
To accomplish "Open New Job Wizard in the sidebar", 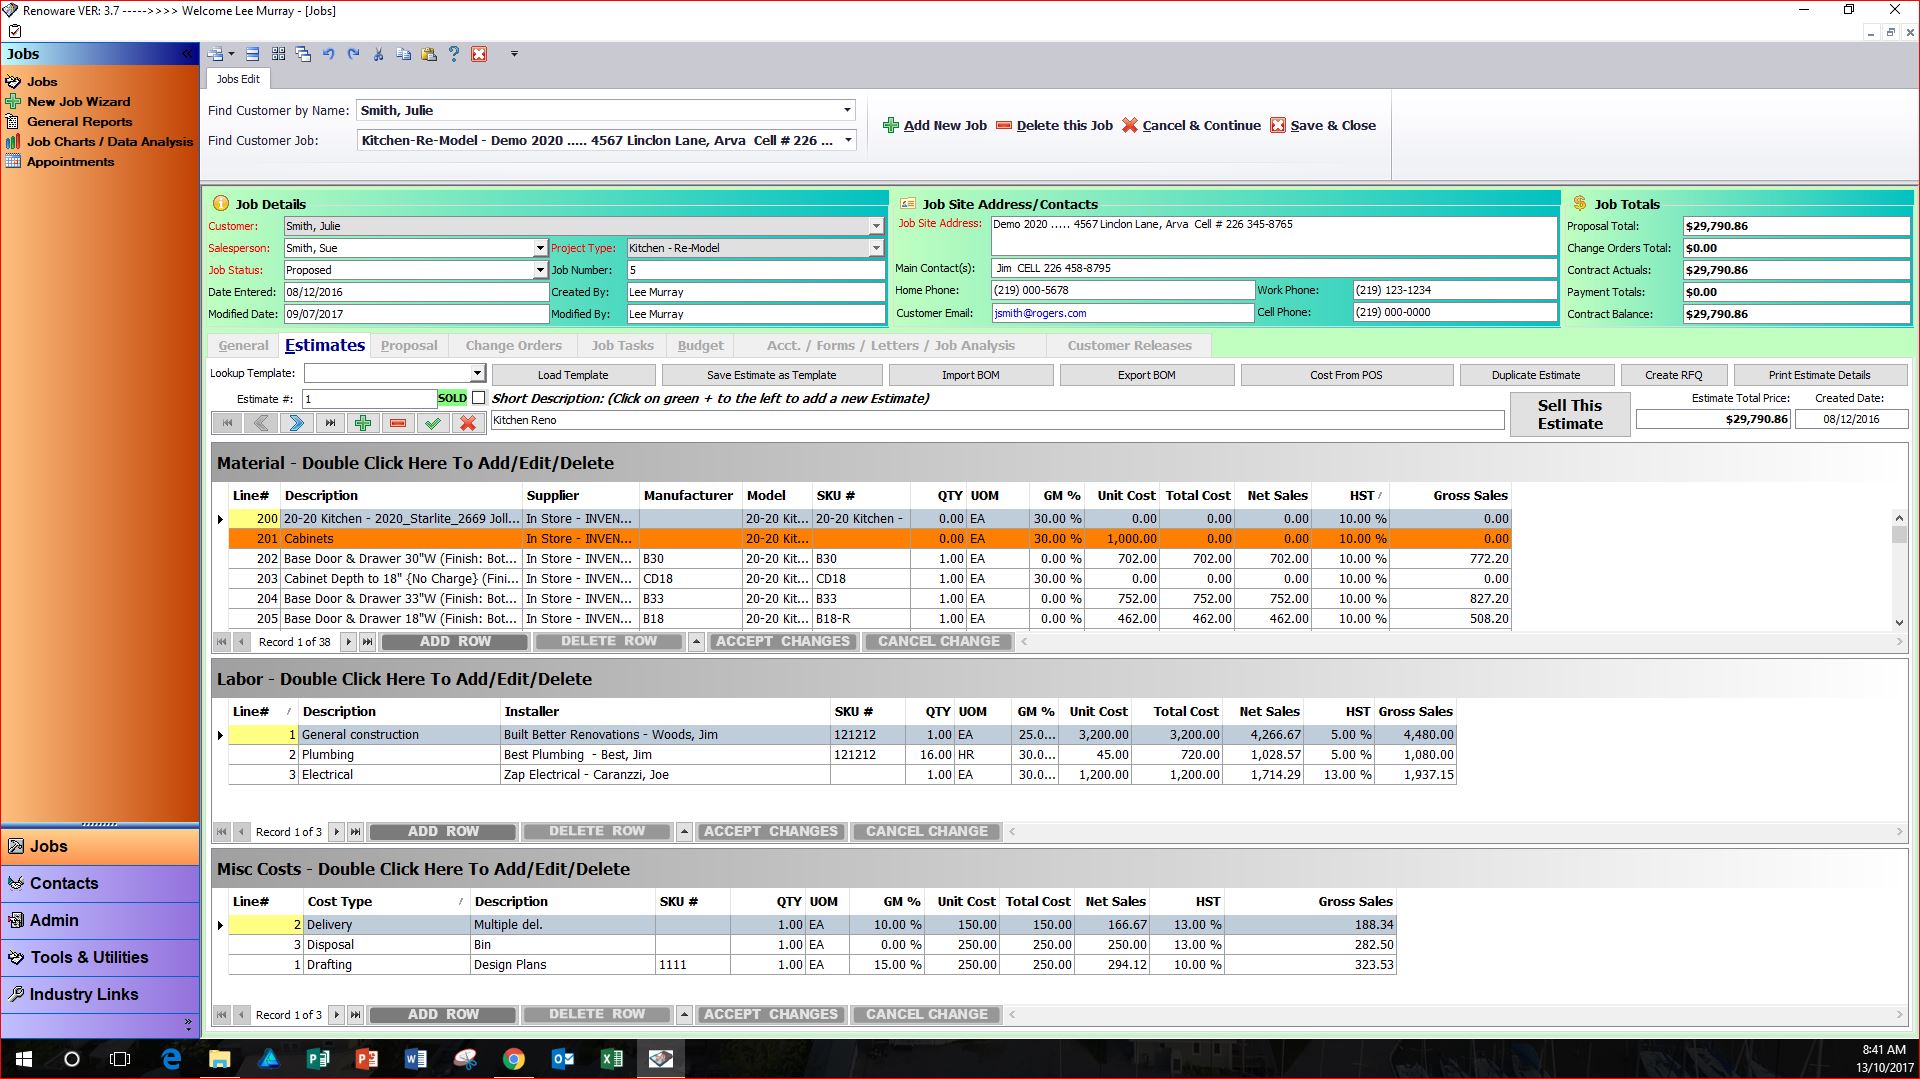I will (x=78, y=102).
